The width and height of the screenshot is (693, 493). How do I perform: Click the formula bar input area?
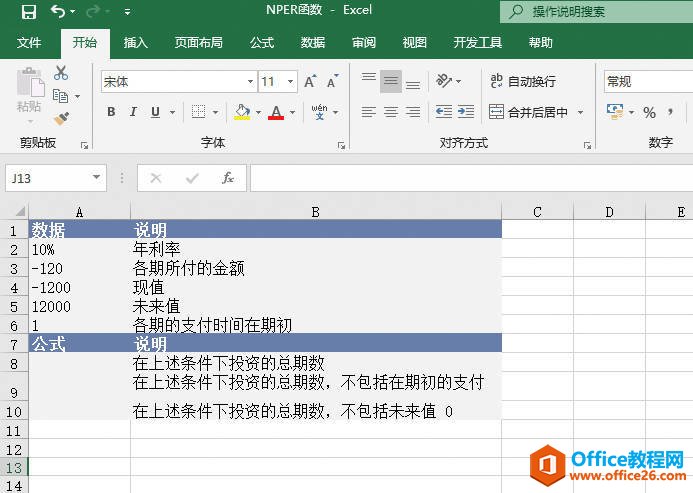472,178
